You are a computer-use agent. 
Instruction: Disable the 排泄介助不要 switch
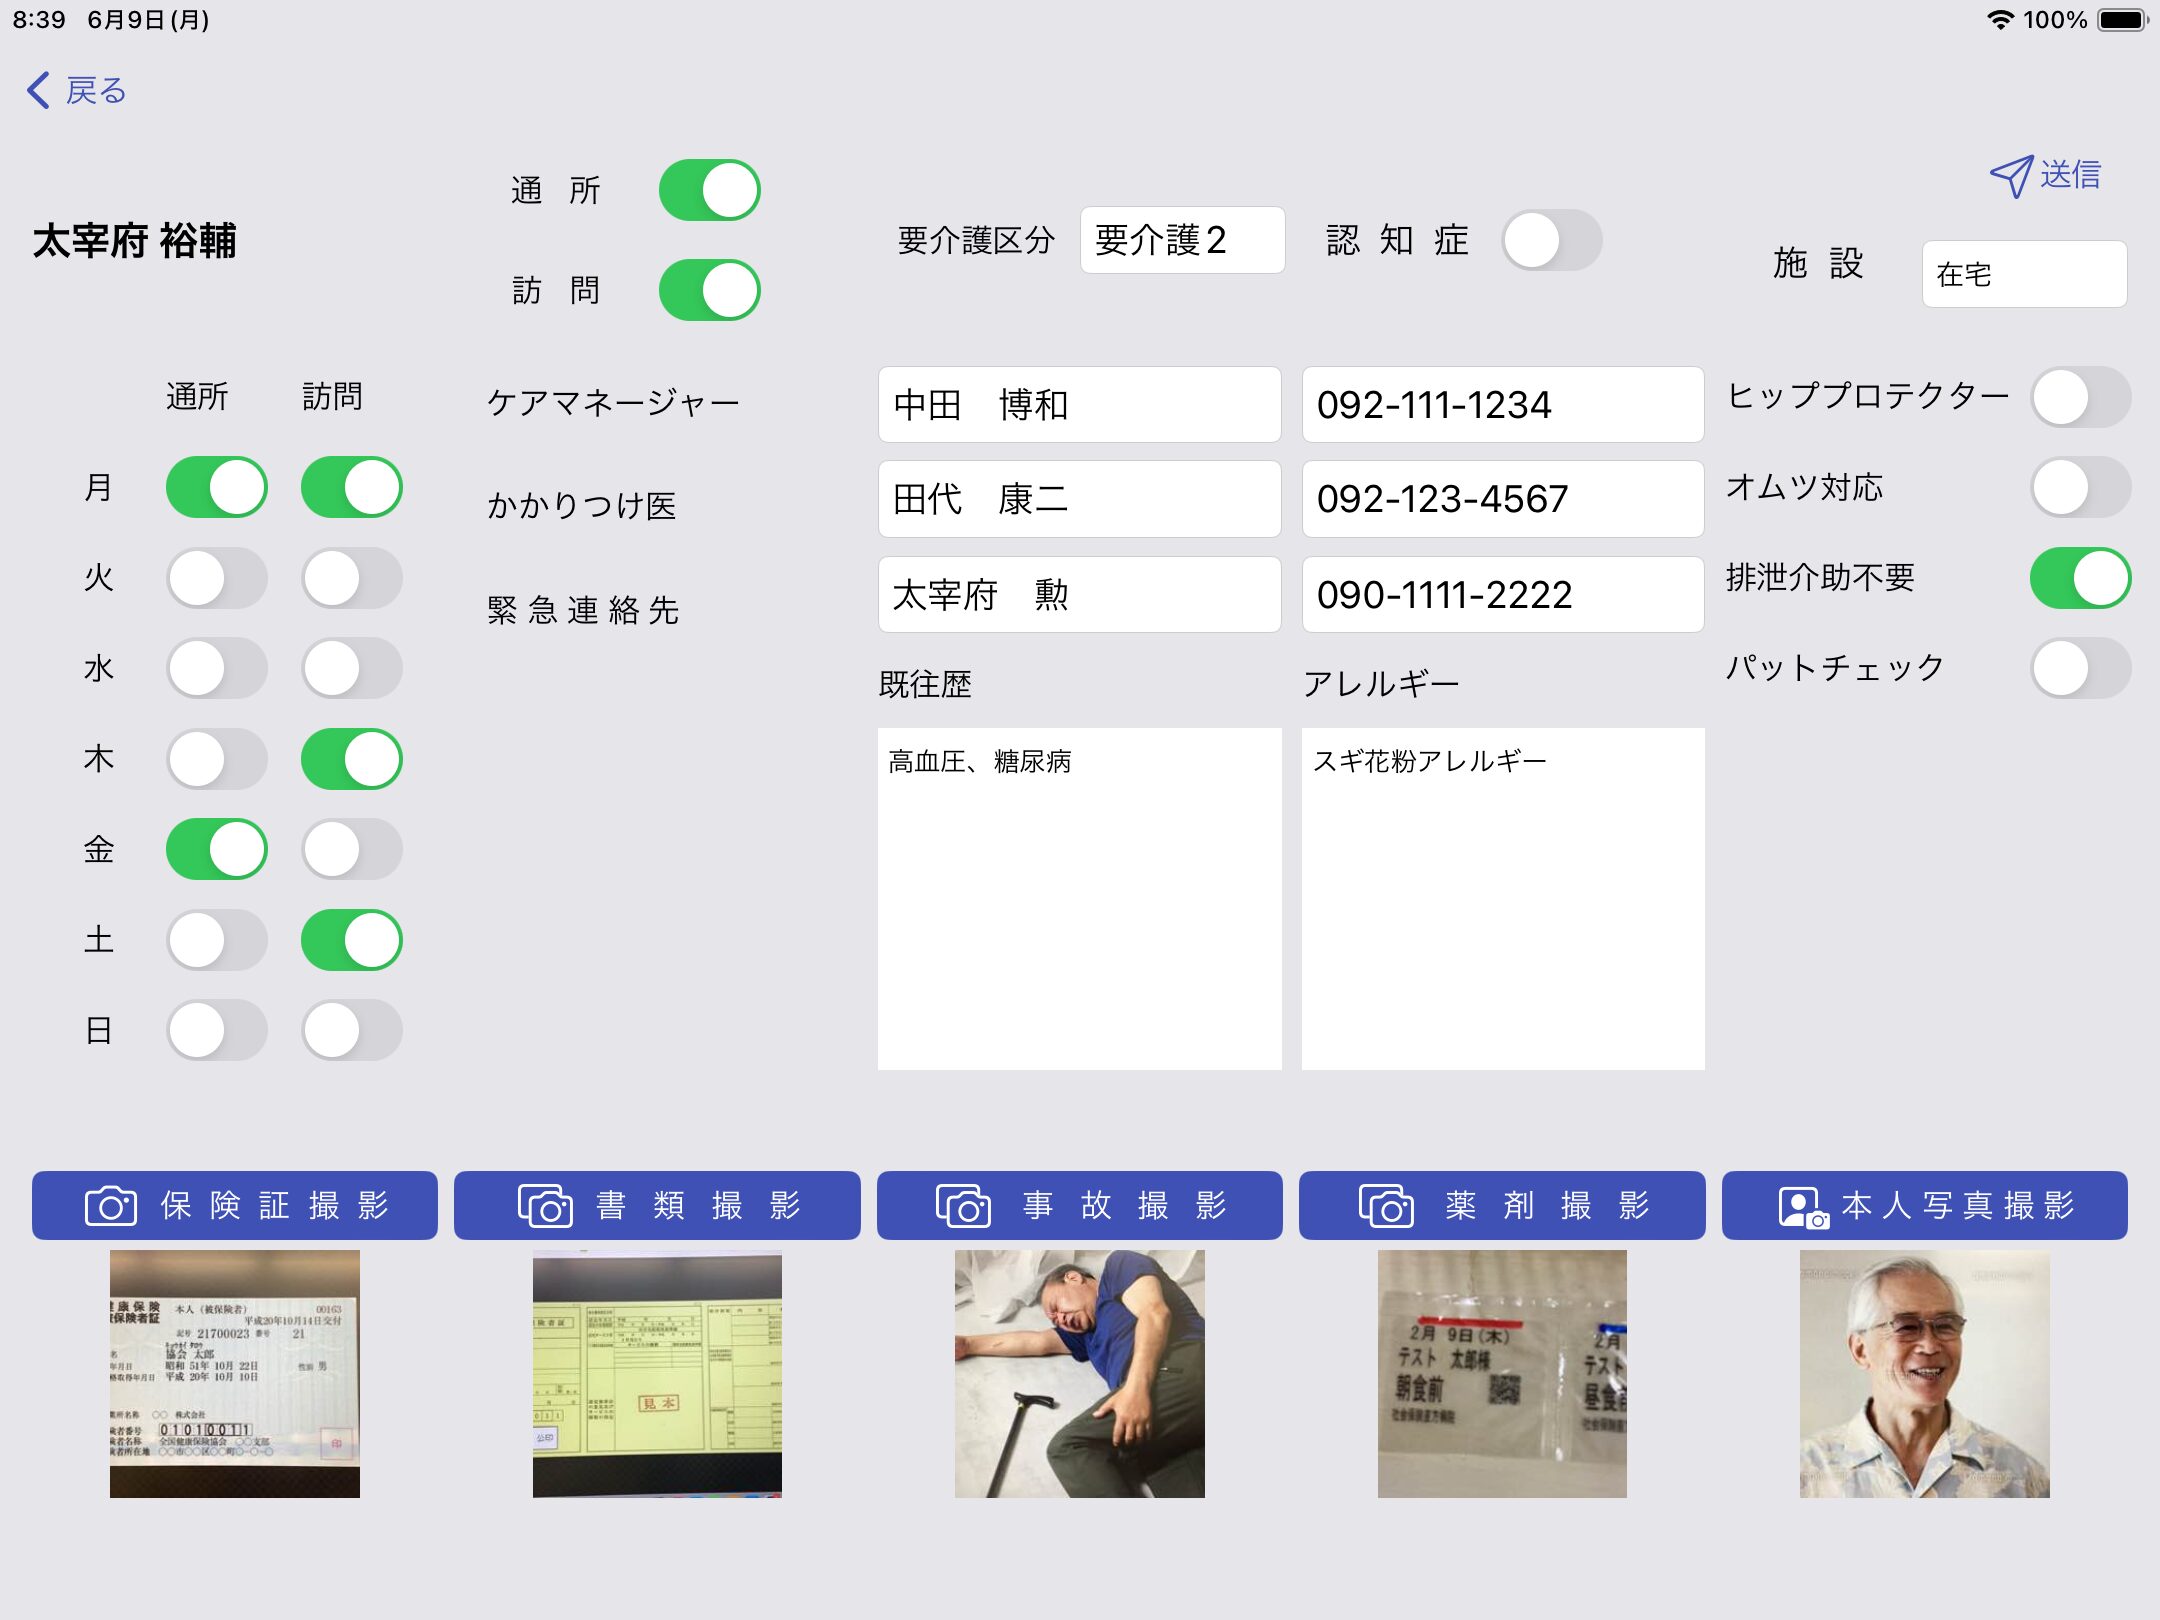click(x=2080, y=578)
